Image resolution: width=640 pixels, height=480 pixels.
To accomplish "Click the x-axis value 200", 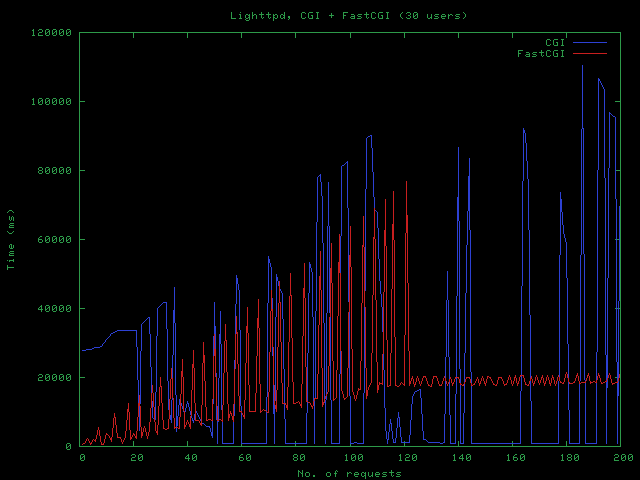I will [623, 458].
